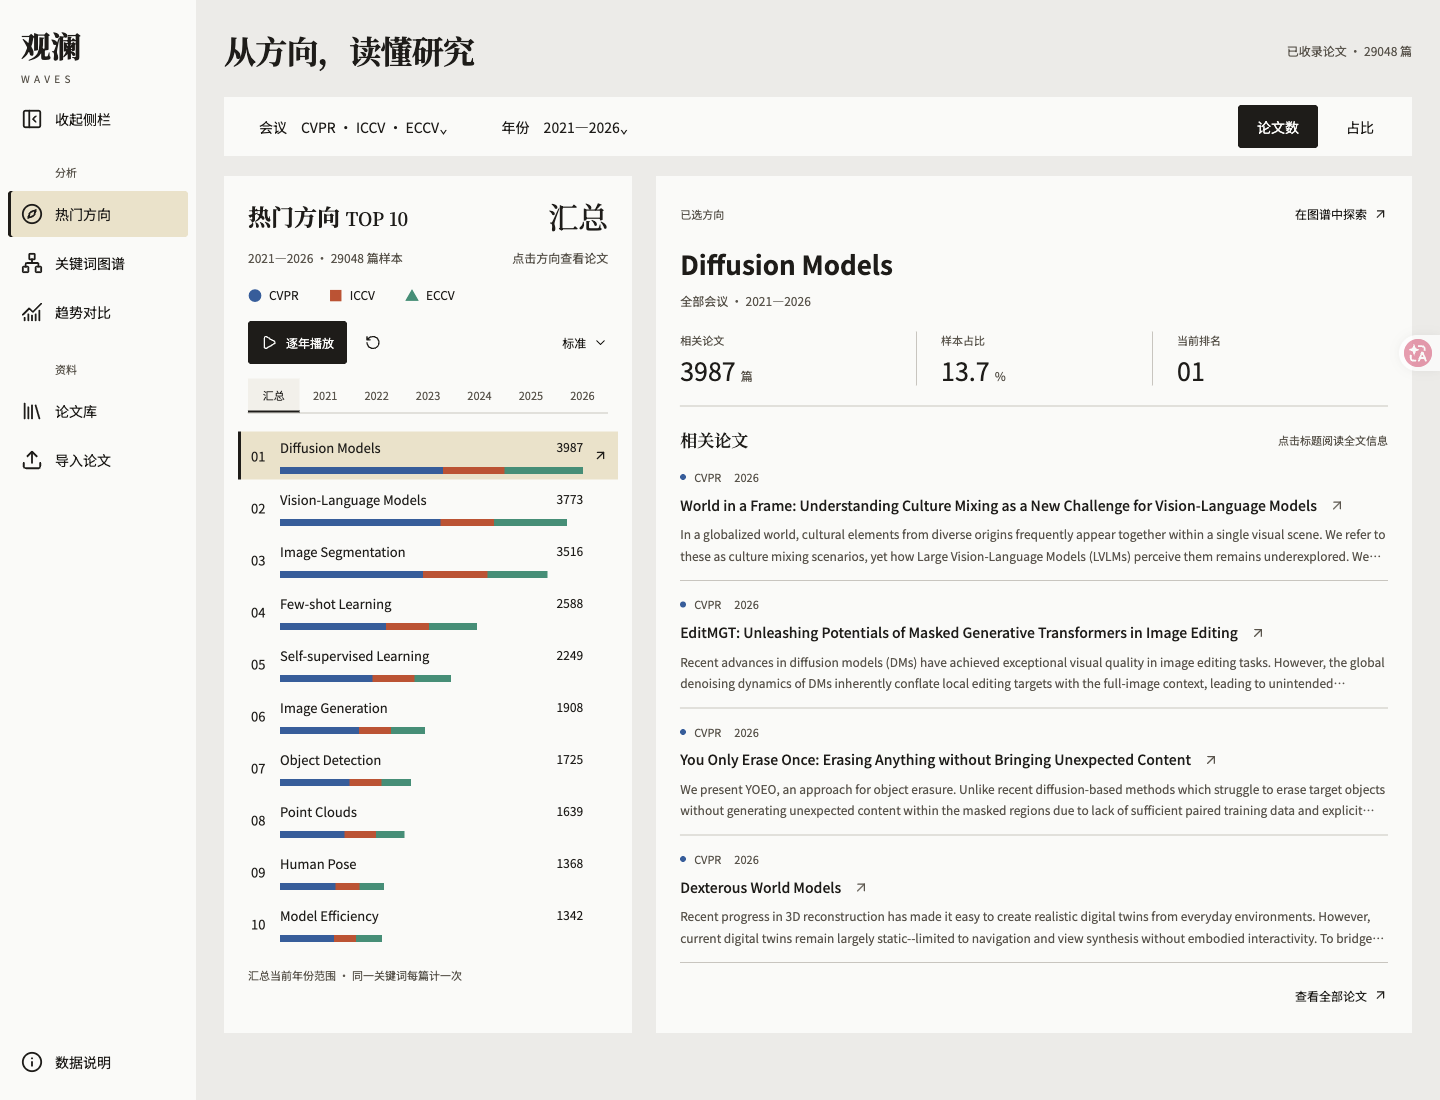Toggle ICCV legend filter
This screenshot has height=1100, width=1440.
tap(352, 296)
